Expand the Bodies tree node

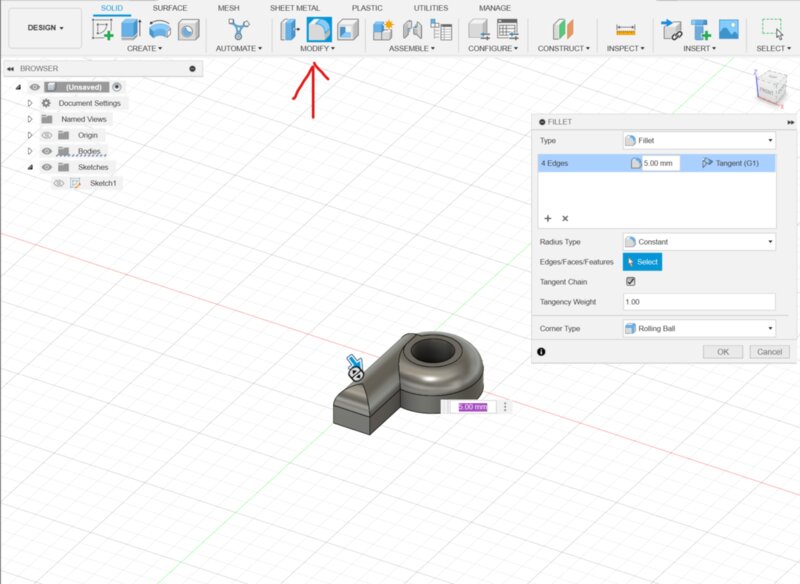[x=30, y=151]
